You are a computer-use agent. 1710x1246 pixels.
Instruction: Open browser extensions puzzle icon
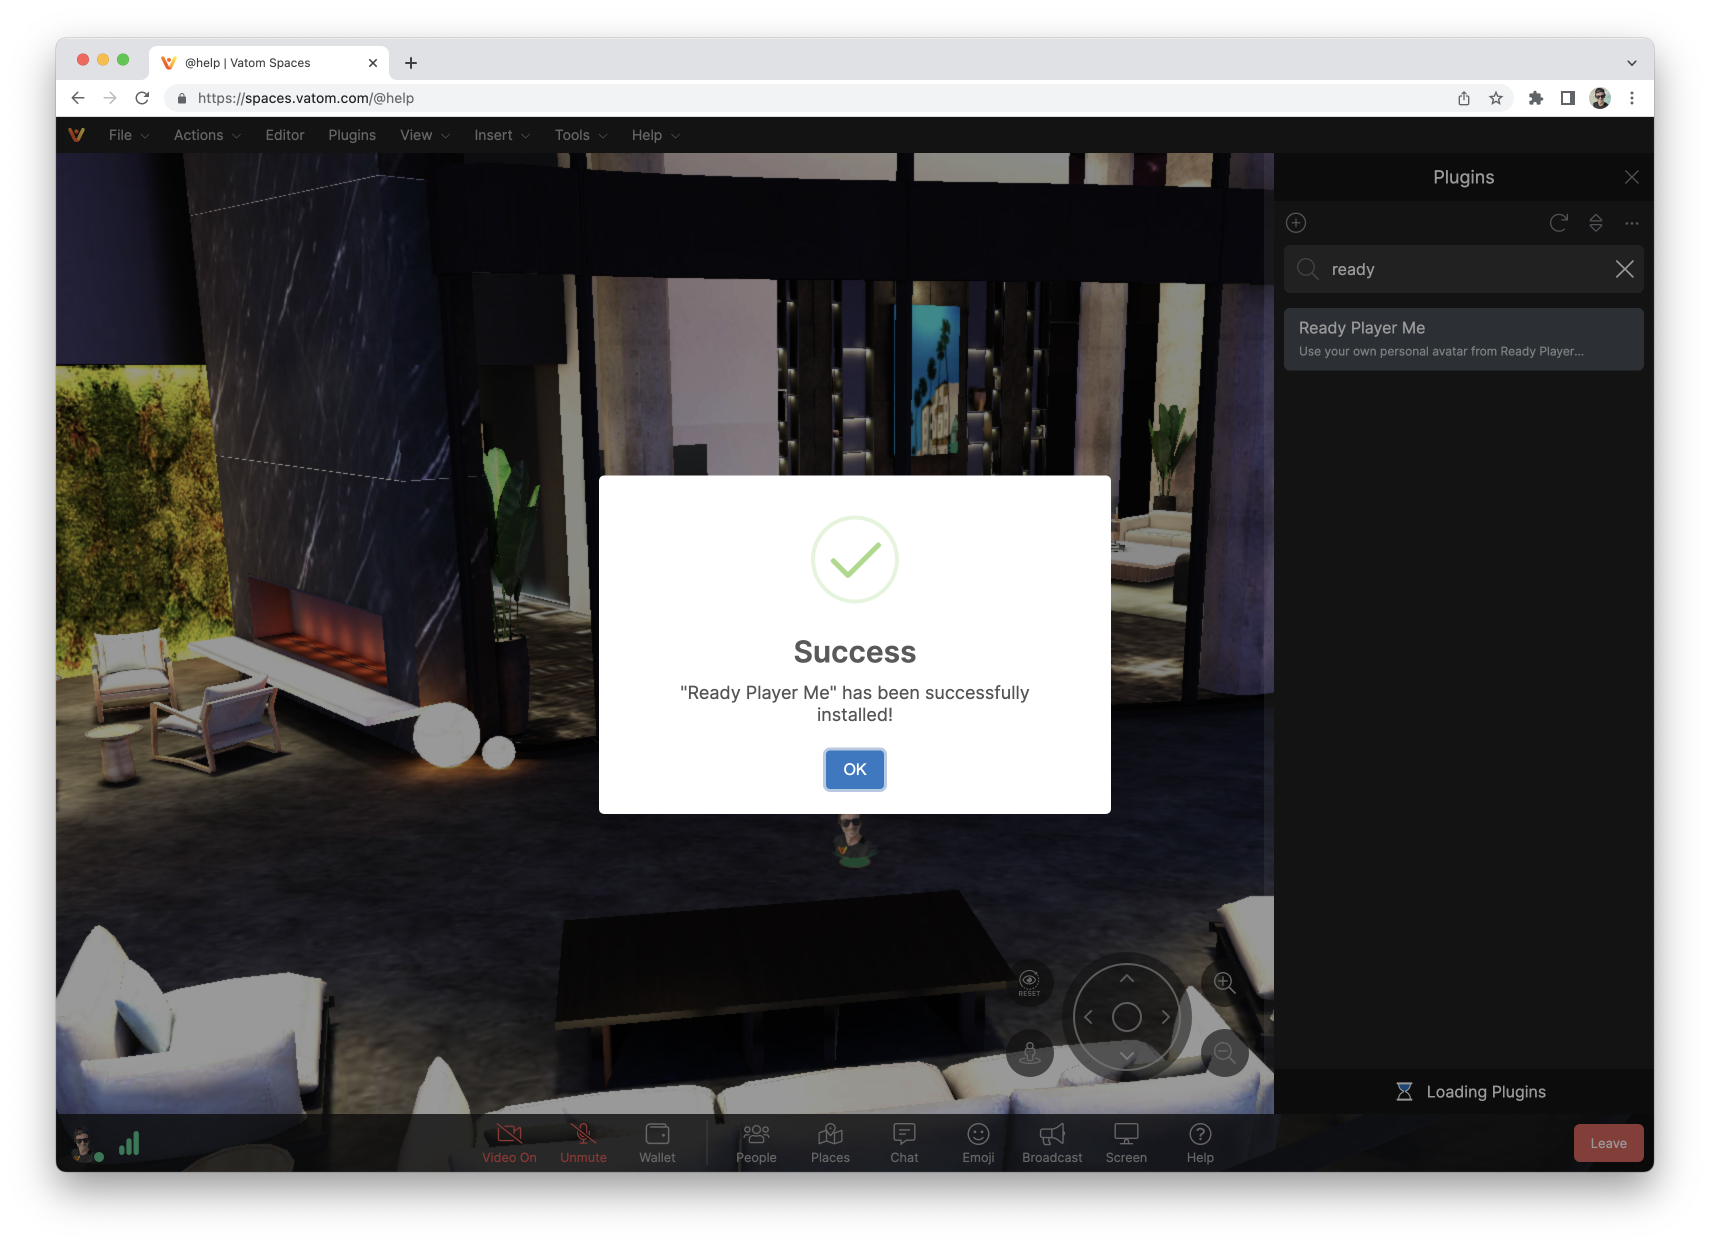click(1536, 98)
